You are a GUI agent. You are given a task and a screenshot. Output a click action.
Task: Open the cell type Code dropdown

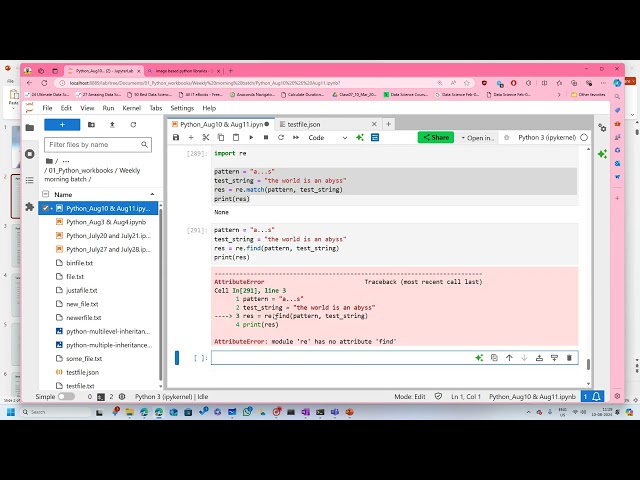click(327, 138)
